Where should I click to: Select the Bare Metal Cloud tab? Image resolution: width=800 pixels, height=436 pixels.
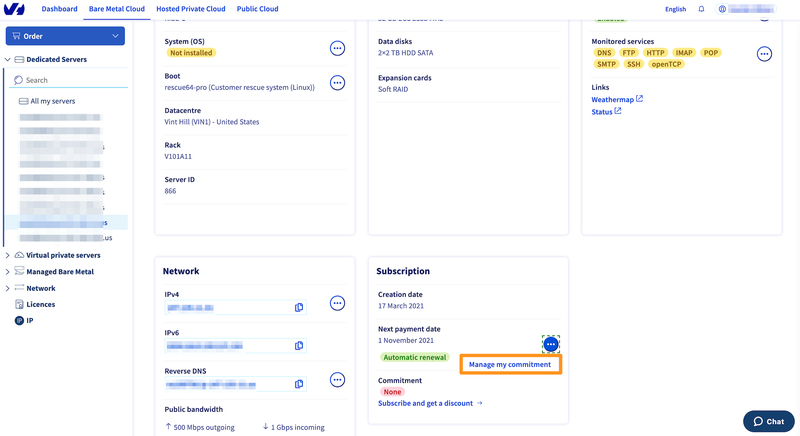pos(117,9)
